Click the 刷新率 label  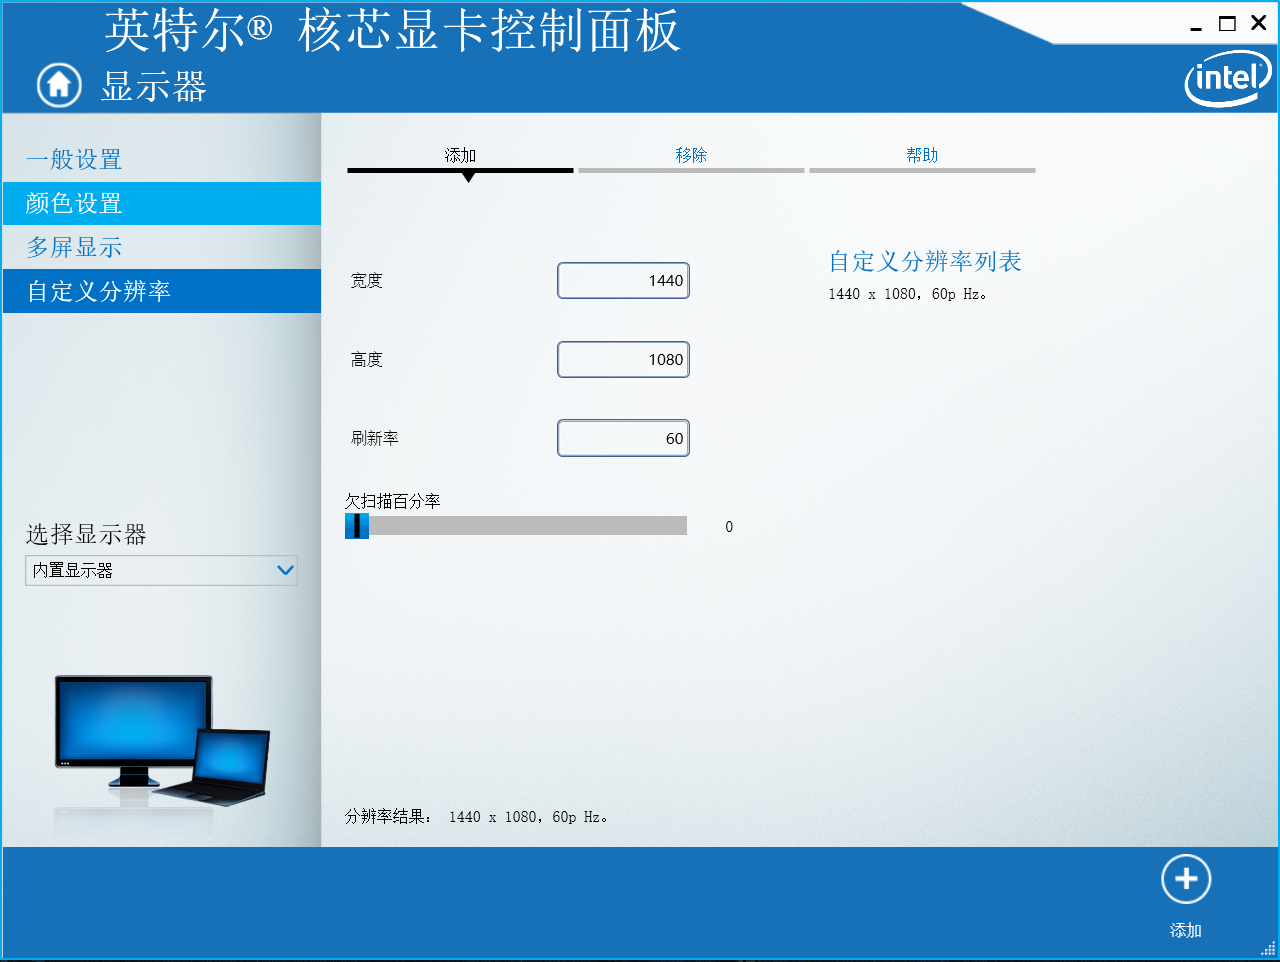pyautogui.click(x=375, y=438)
